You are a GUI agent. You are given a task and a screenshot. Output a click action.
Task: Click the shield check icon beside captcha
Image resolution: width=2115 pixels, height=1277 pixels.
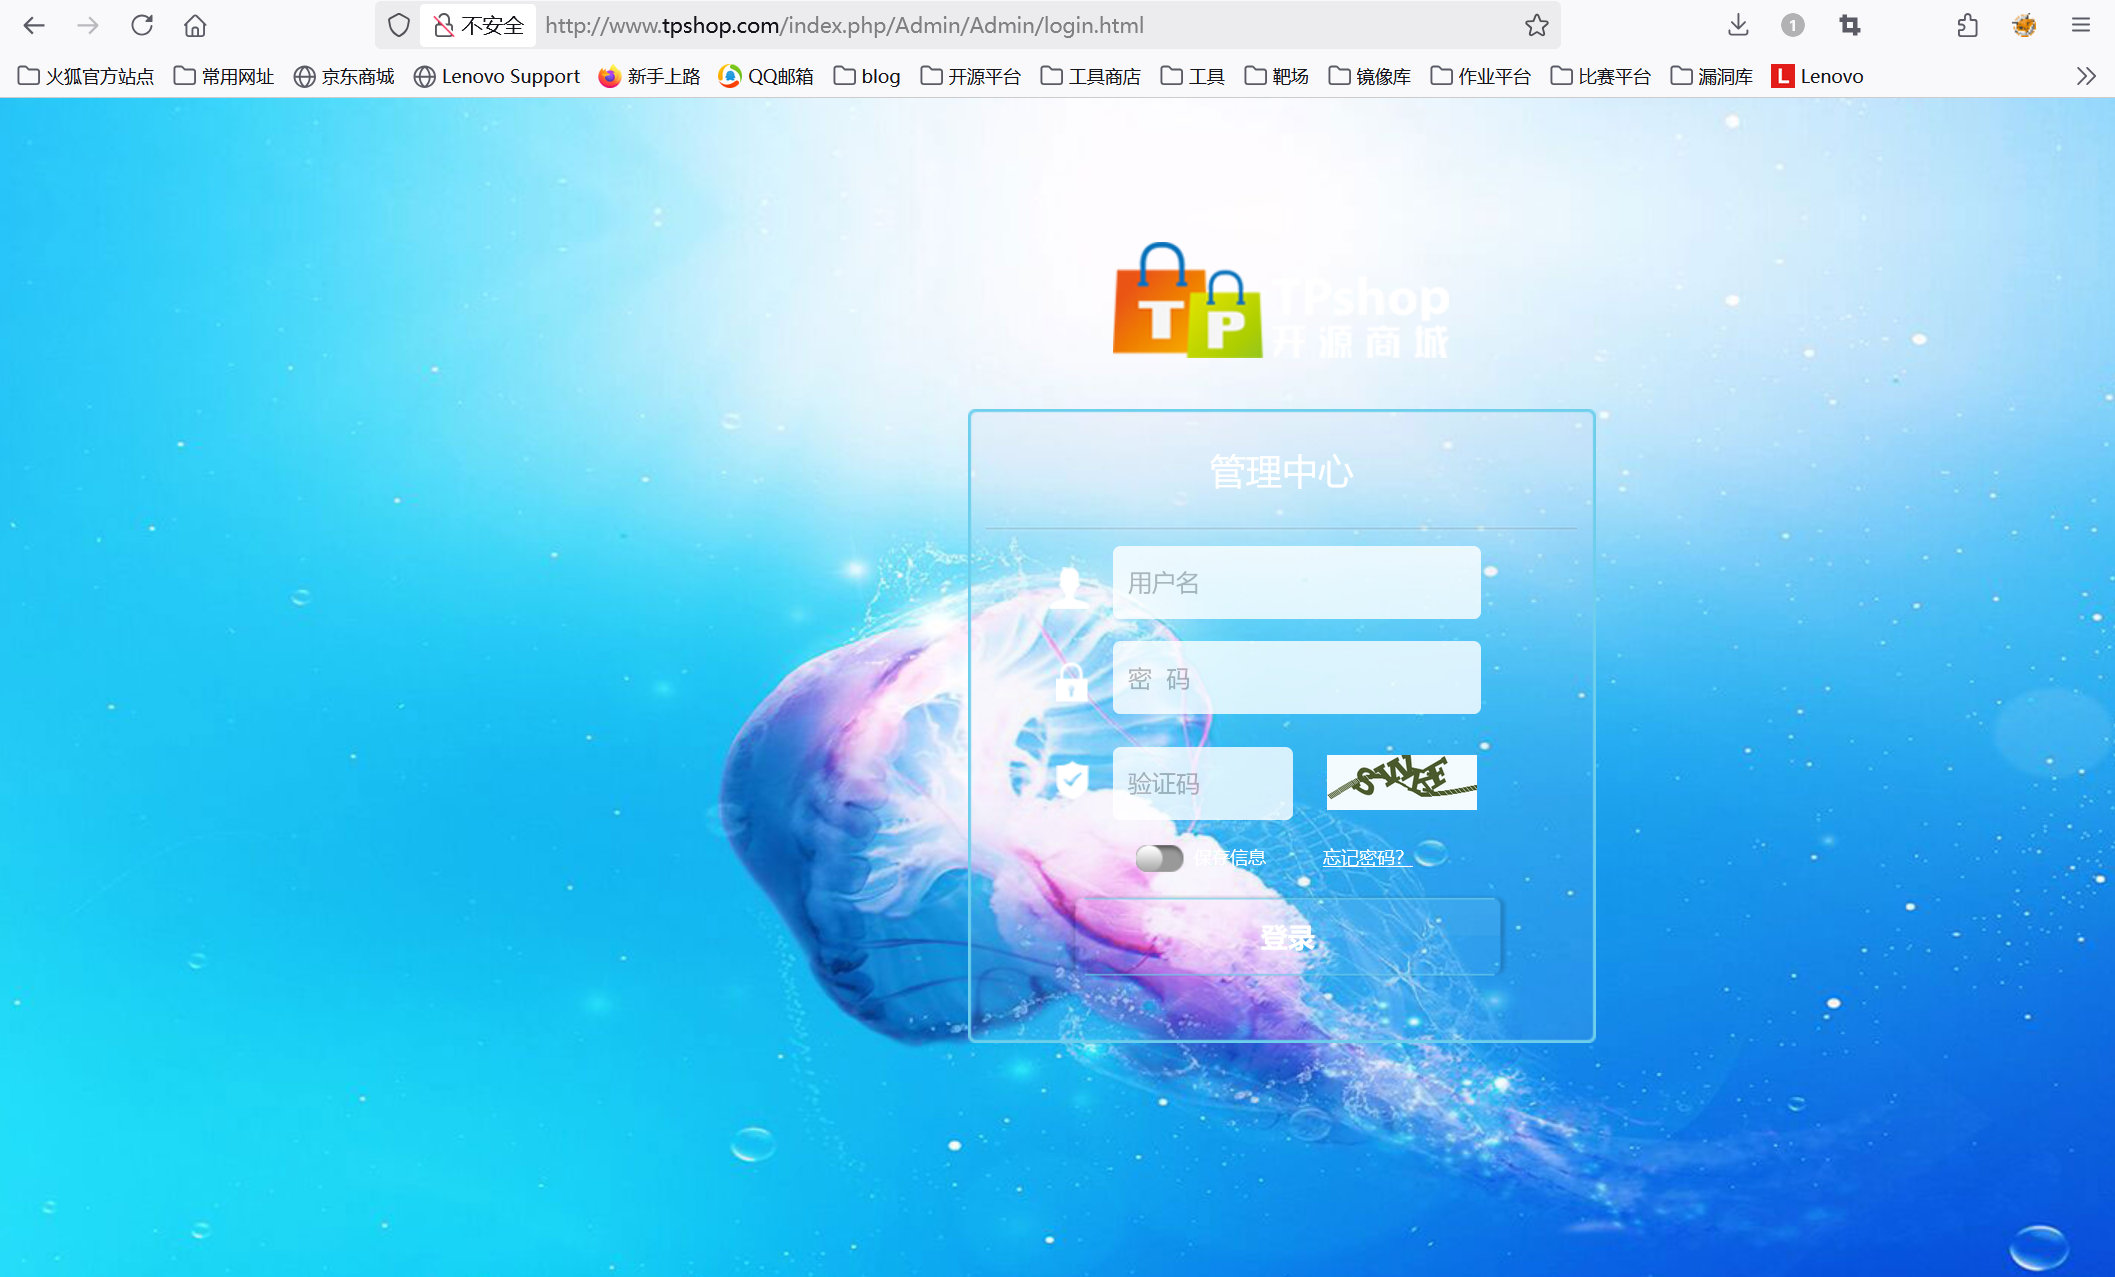coord(1072,779)
